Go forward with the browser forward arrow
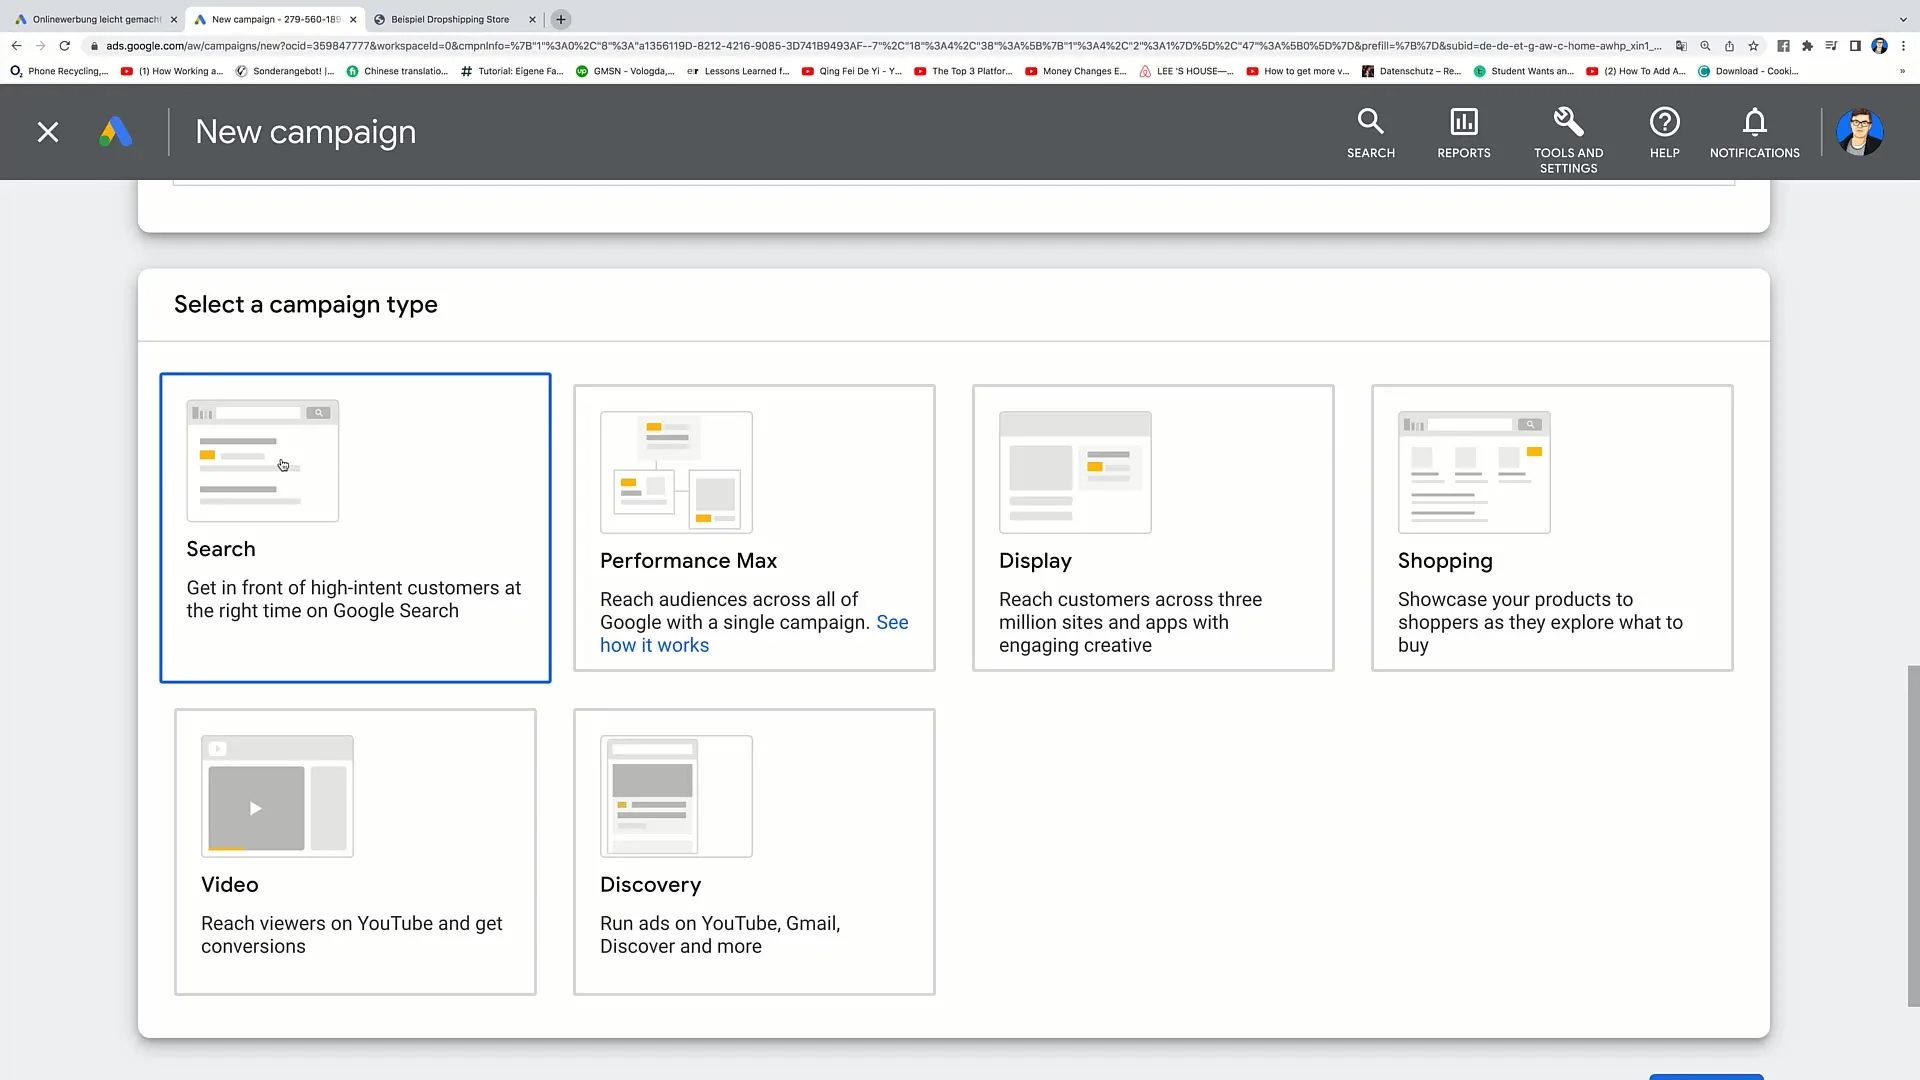Image resolution: width=1920 pixels, height=1080 pixels. click(x=40, y=46)
